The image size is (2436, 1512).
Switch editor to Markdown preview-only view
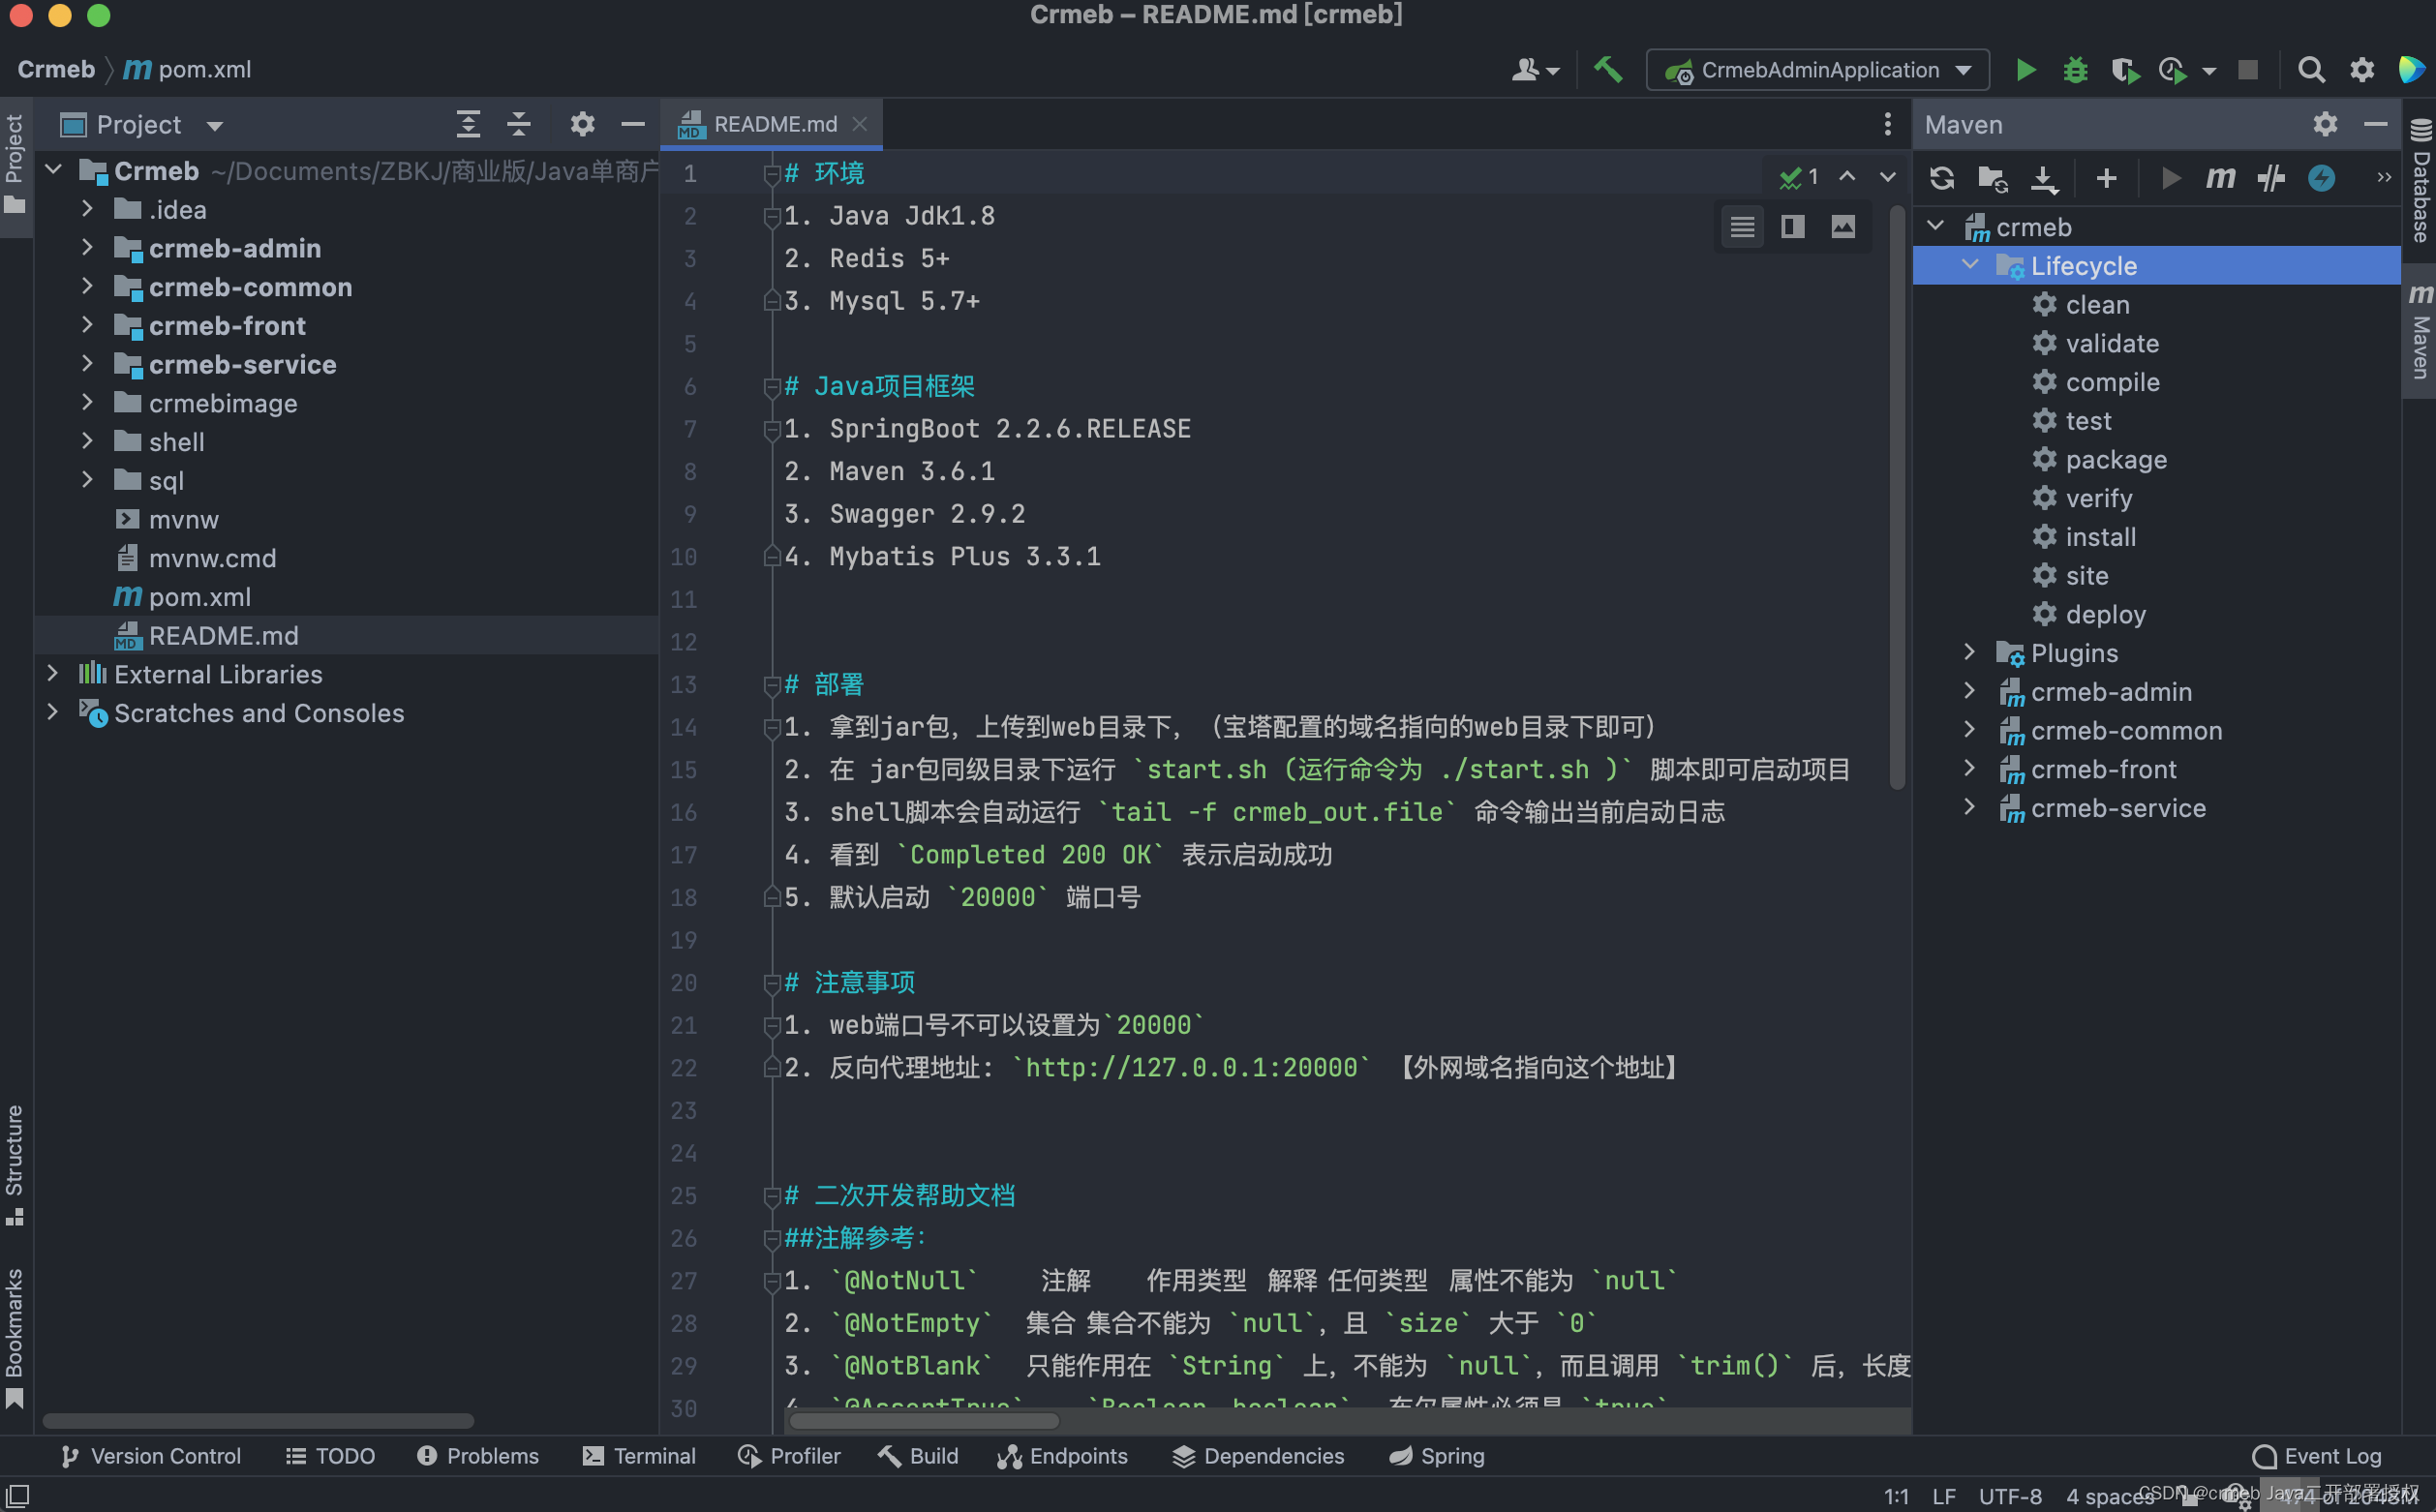pos(1843,226)
